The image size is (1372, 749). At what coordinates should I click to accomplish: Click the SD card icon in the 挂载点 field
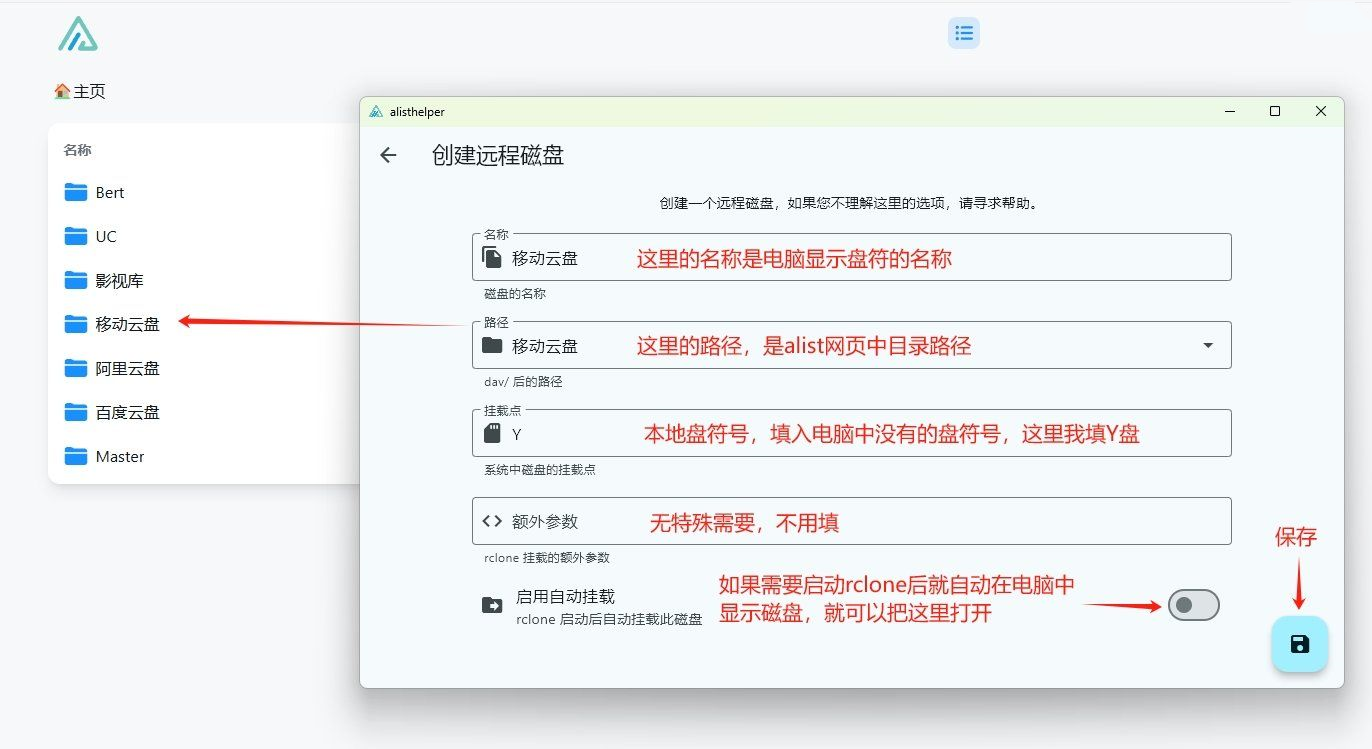coord(492,434)
